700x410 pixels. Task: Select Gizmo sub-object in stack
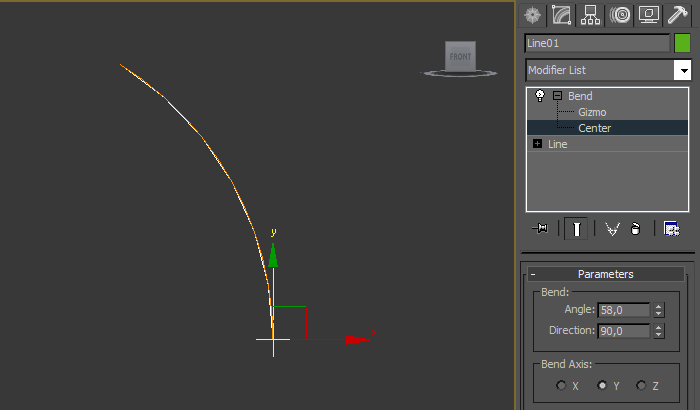(x=592, y=112)
